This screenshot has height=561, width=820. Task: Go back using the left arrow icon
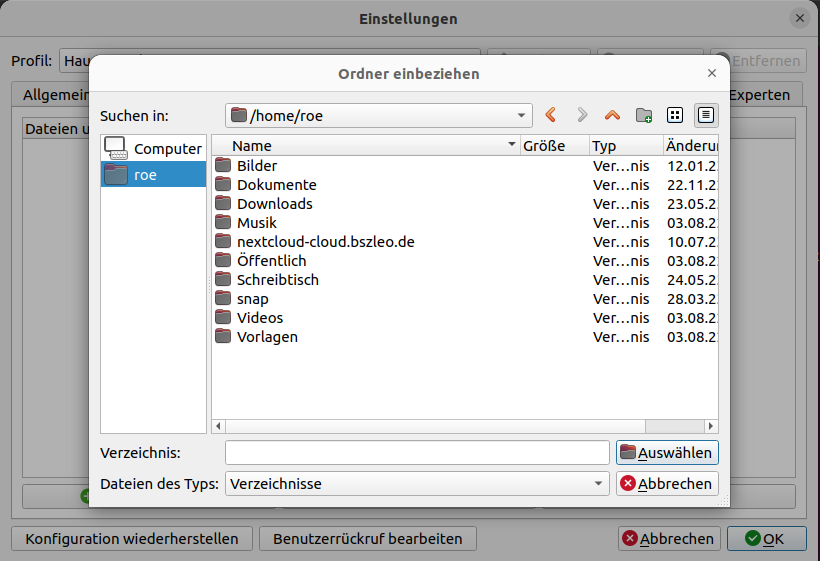coord(550,115)
